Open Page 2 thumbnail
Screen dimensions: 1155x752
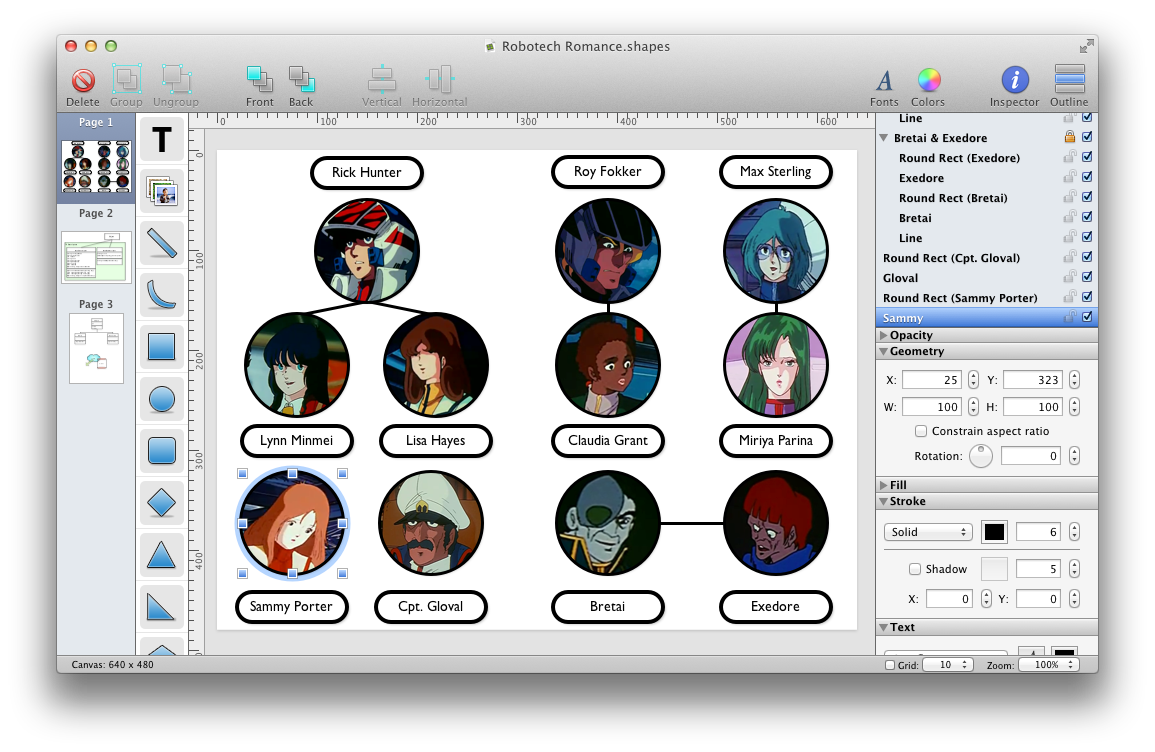pyautogui.click(x=96, y=257)
